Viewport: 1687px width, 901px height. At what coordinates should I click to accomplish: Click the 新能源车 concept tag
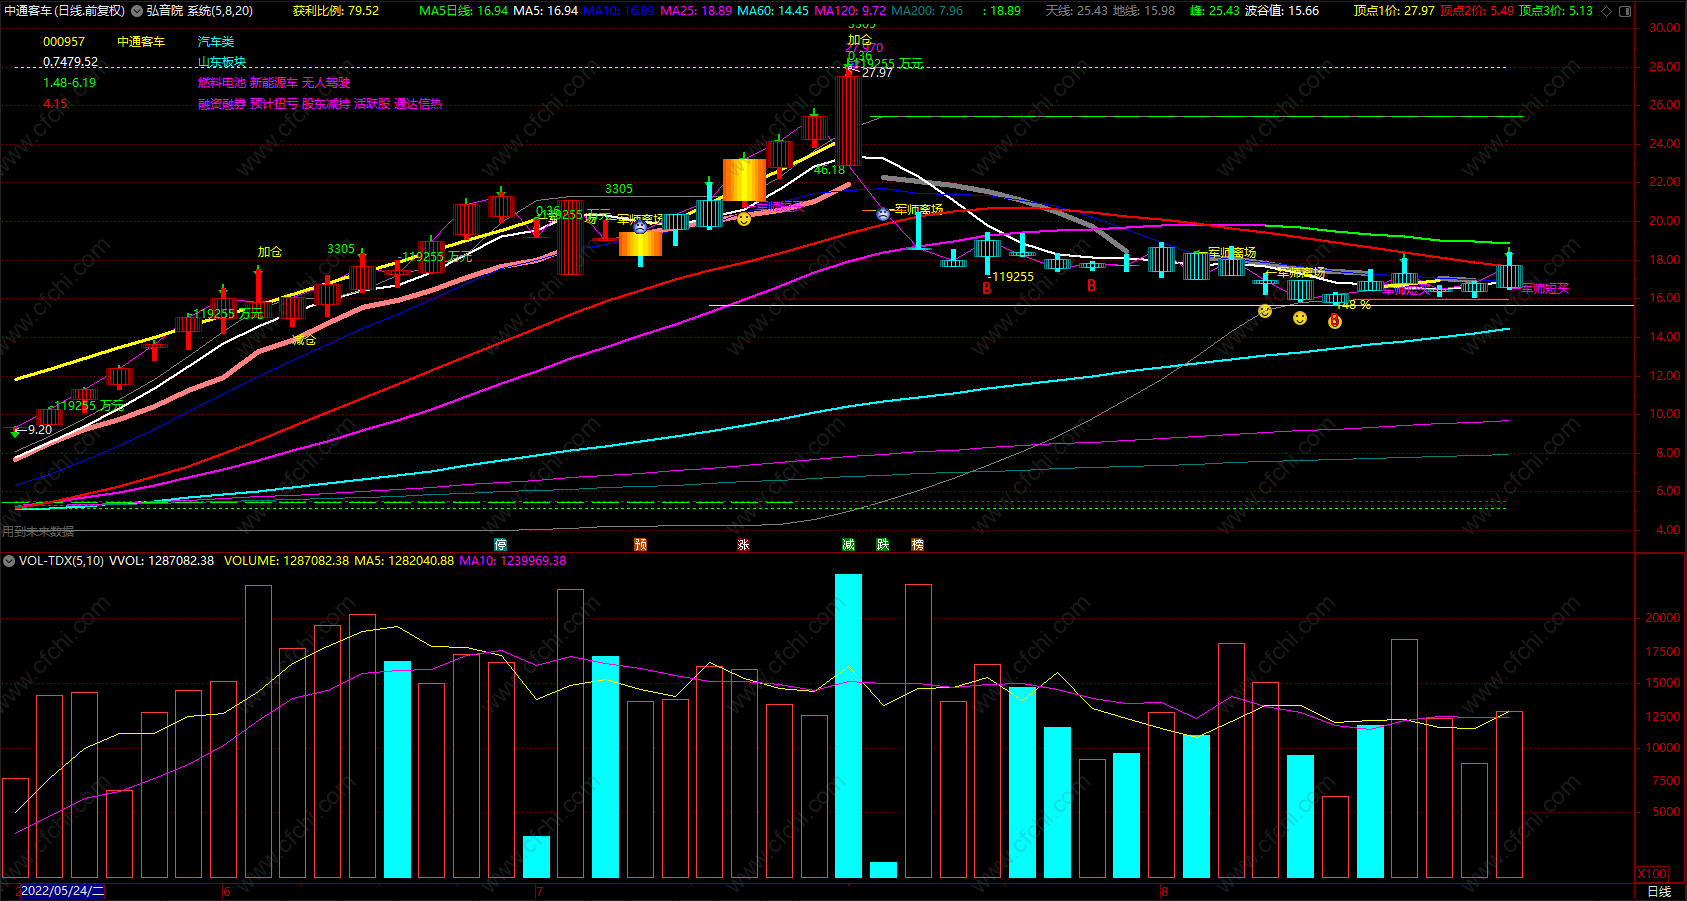274,83
